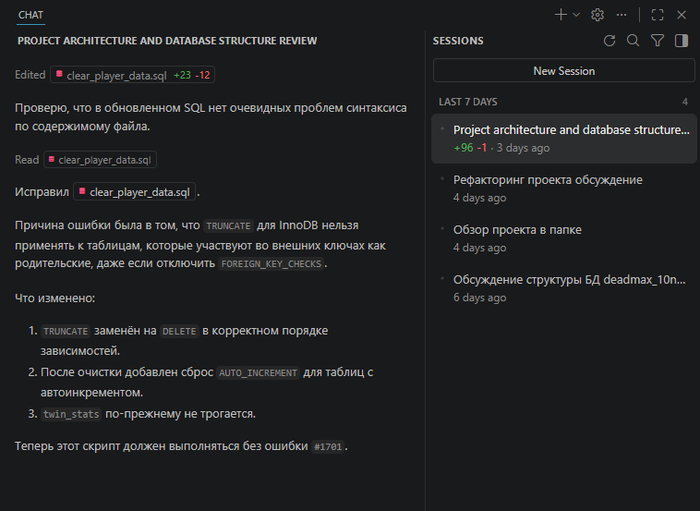Open dropdown arrow next to new chat plus
The height and width of the screenshot is (511, 700).
tap(576, 15)
